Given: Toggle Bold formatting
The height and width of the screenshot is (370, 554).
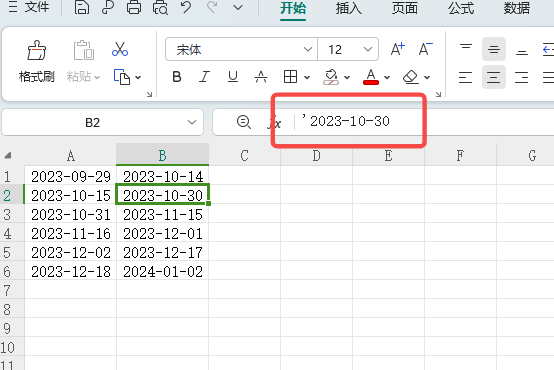Looking at the screenshot, I should (177, 77).
